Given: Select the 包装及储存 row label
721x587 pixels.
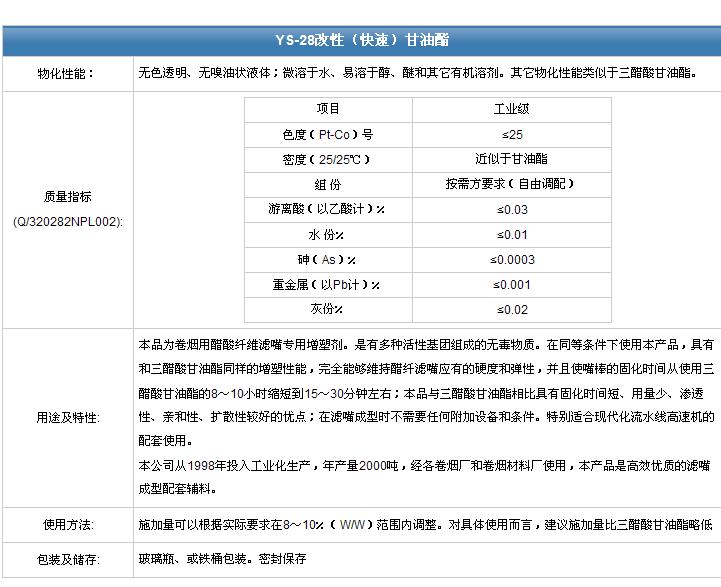Looking at the screenshot, I should point(67,559).
